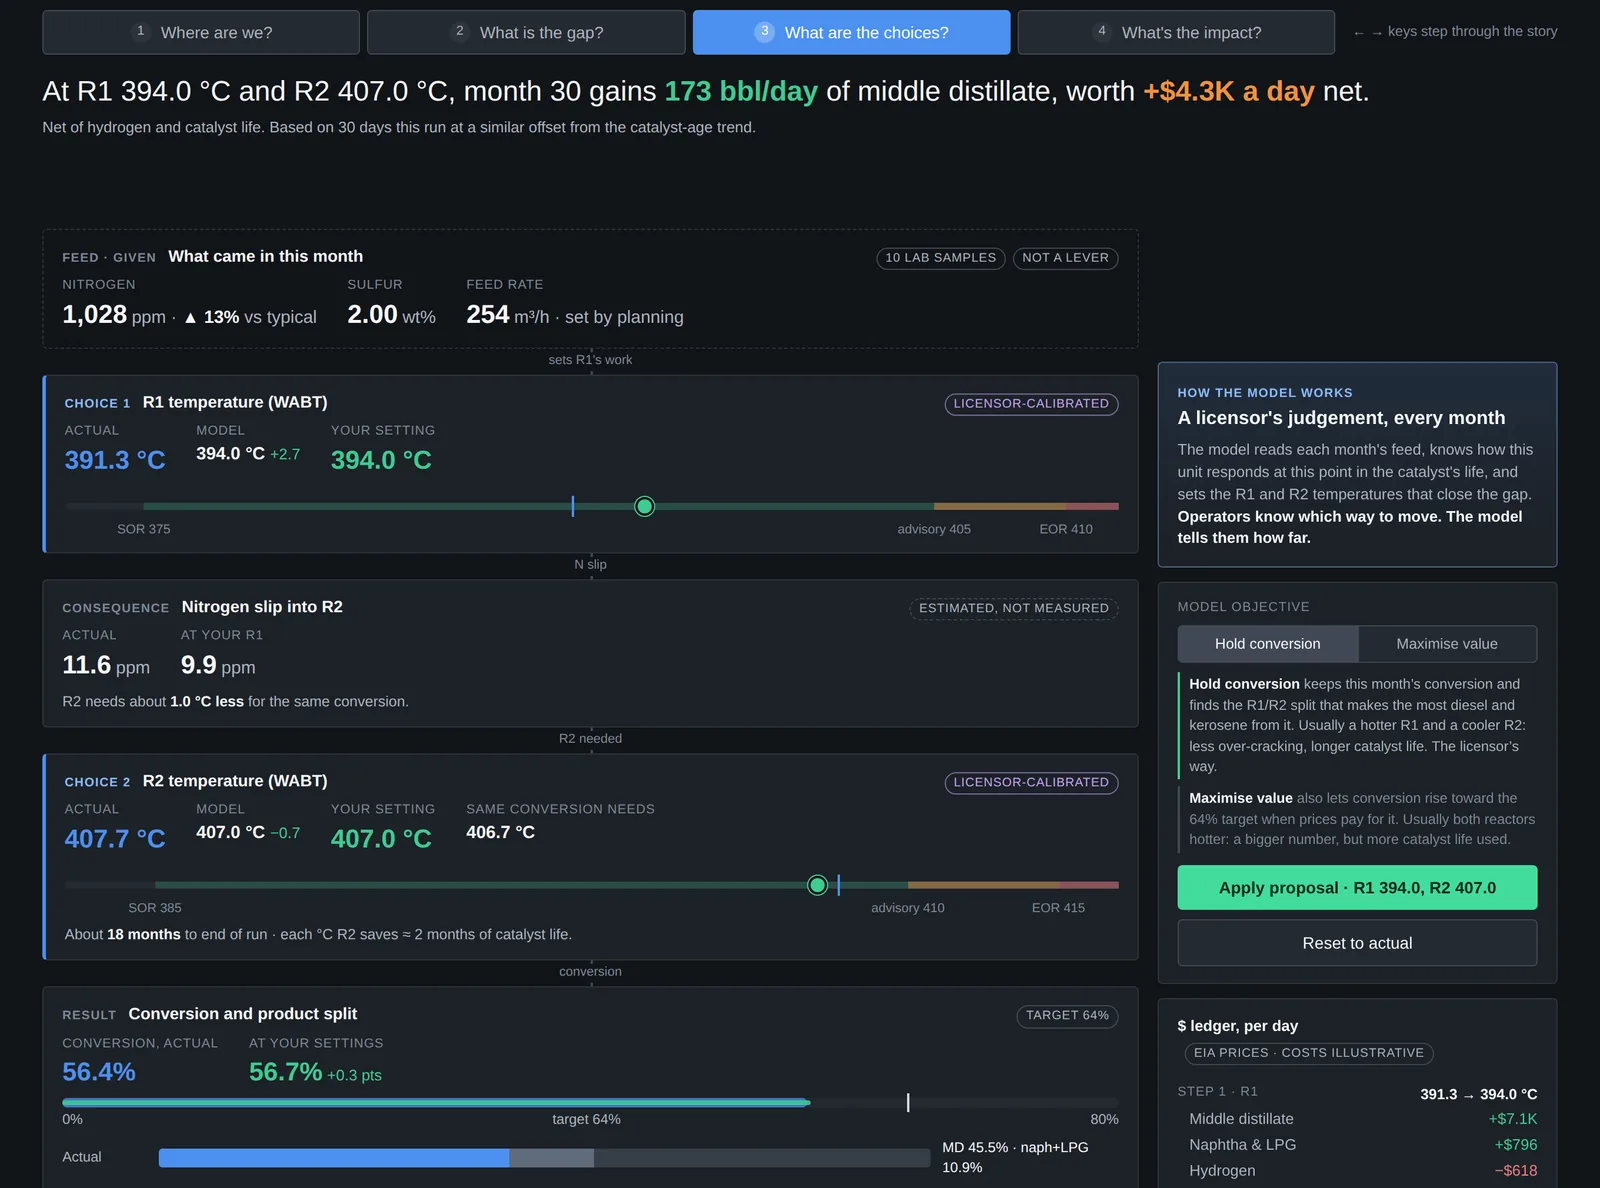Image resolution: width=1600 pixels, height=1188 pixels.
Task: Click R1 actual marker tick on slider
Action: click(573, 507)
